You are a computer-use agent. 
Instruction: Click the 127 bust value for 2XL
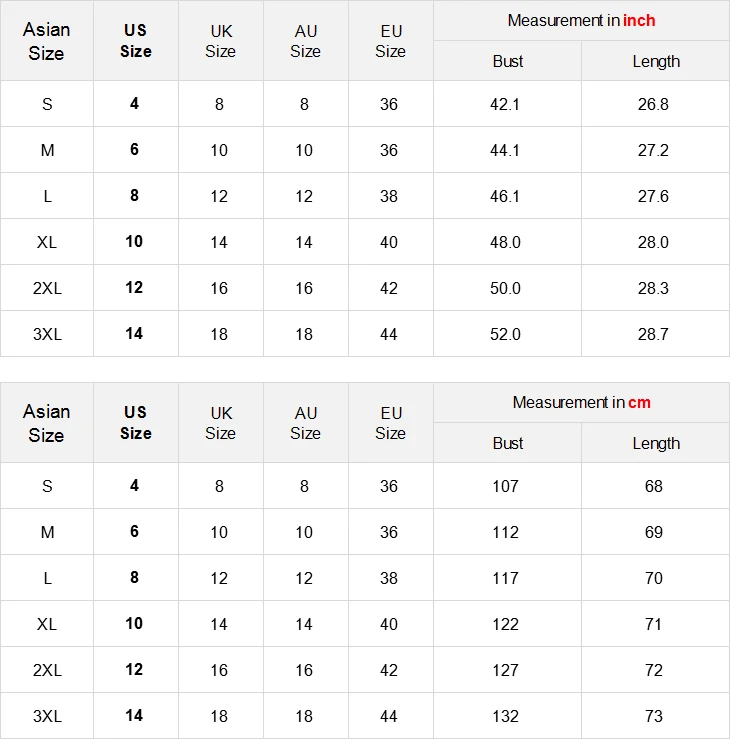[507, 670]
